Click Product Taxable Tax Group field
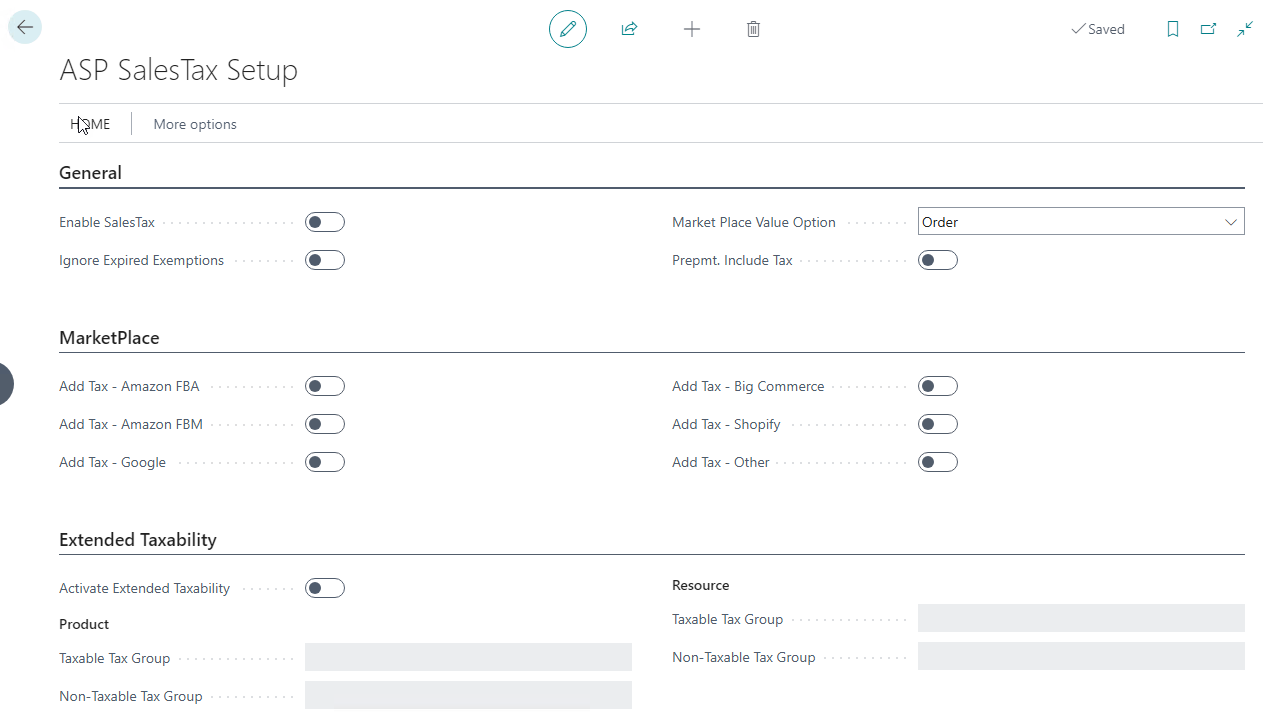 (468, 657)
